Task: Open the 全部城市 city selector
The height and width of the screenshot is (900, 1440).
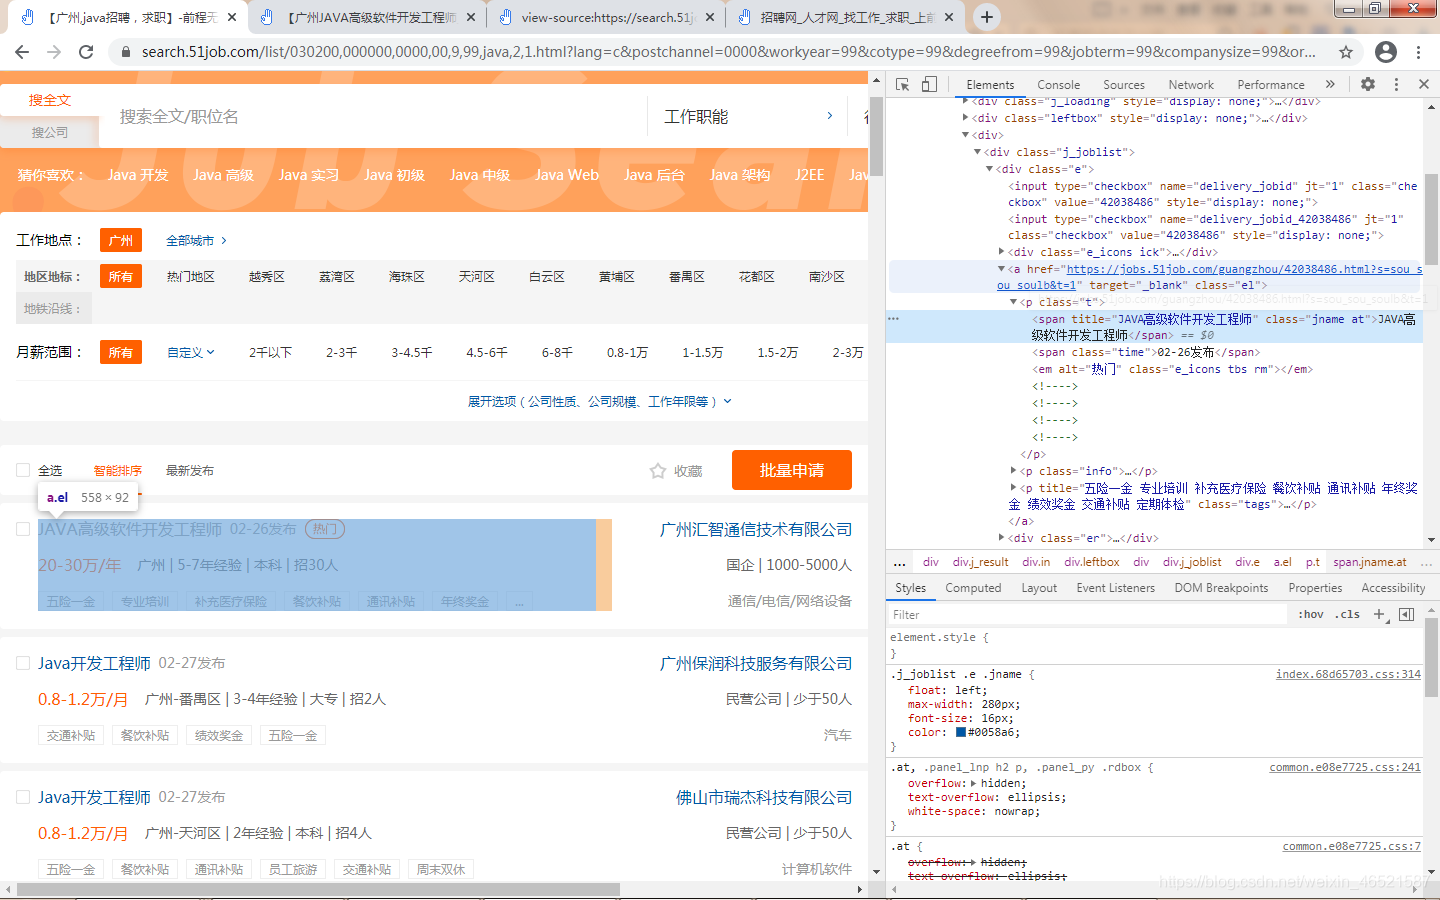Action: pyautogui.click(x=197, y=240)
